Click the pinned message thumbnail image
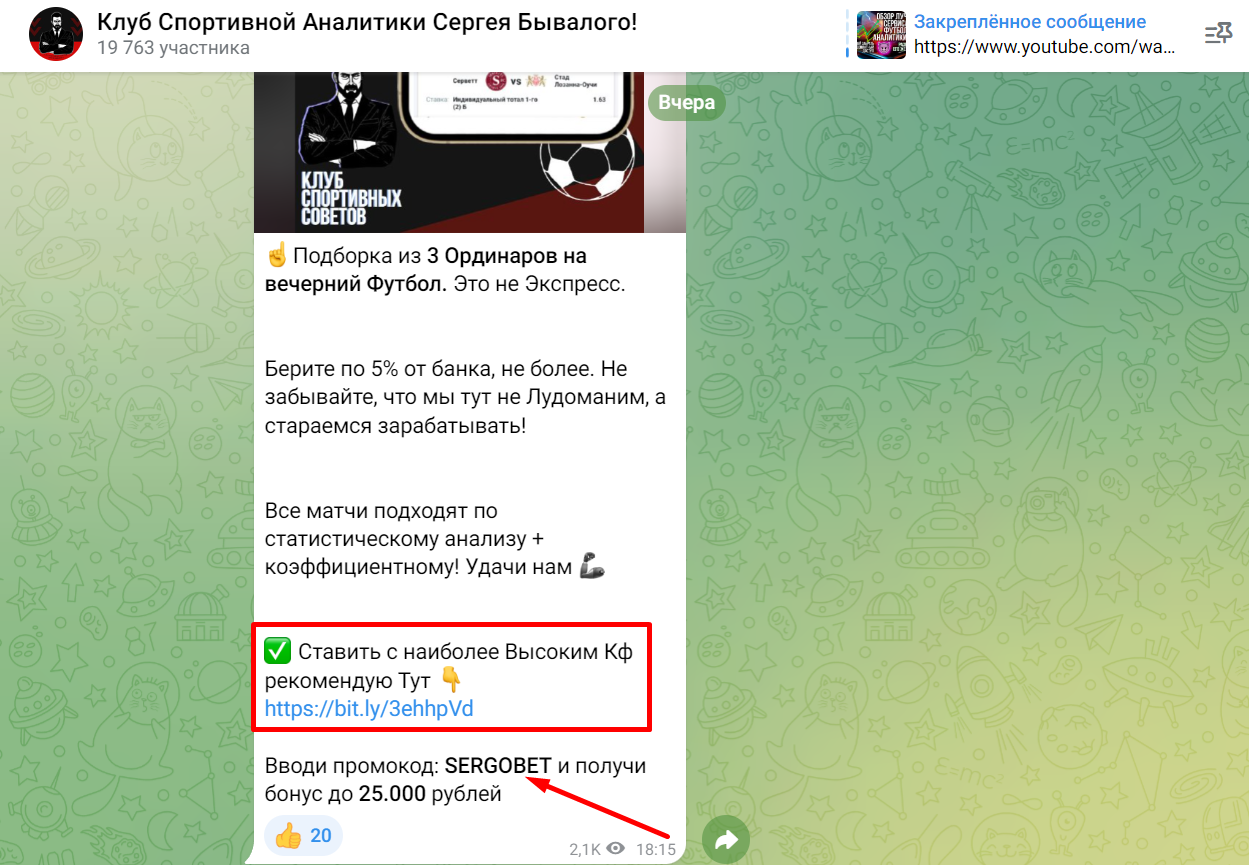Viewport: 1249px width, 865px height. pyautogui.click(x=881, y=35)
